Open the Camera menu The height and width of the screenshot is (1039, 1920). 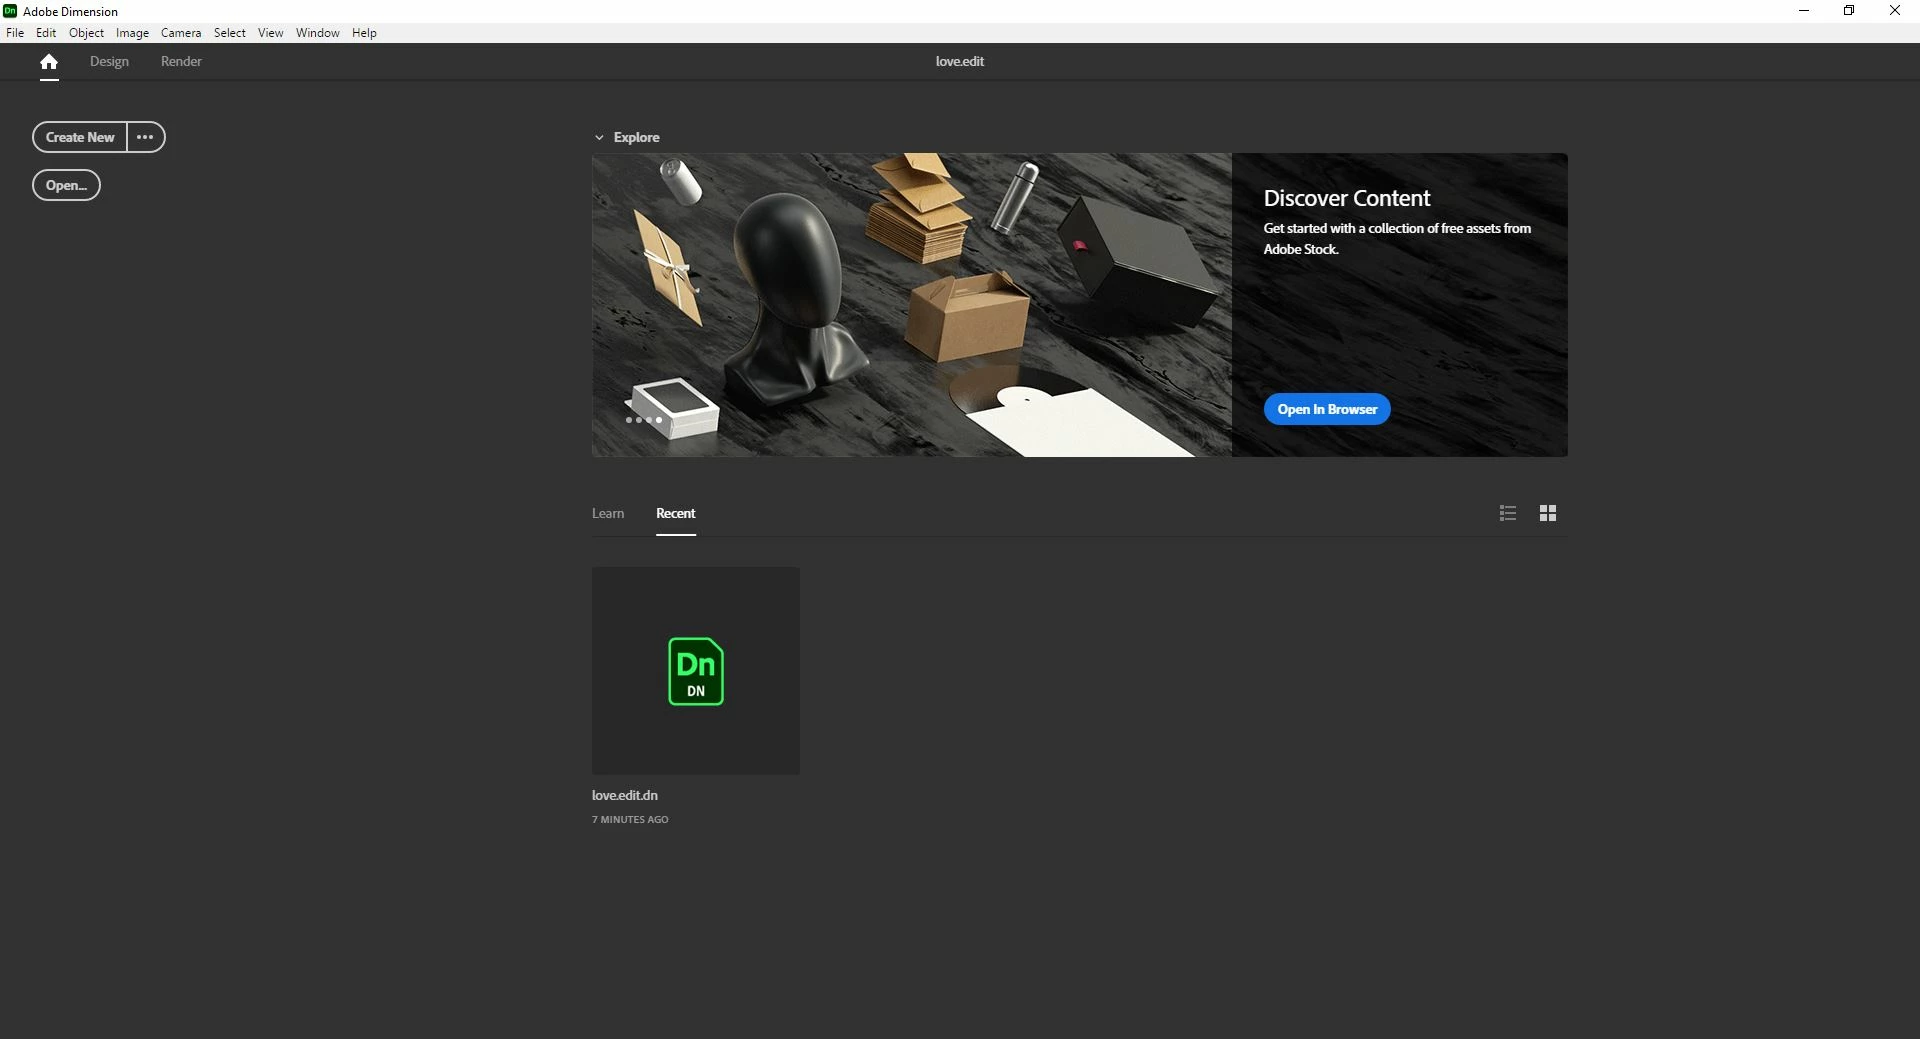pyautogui.click(x=181, y=33)
